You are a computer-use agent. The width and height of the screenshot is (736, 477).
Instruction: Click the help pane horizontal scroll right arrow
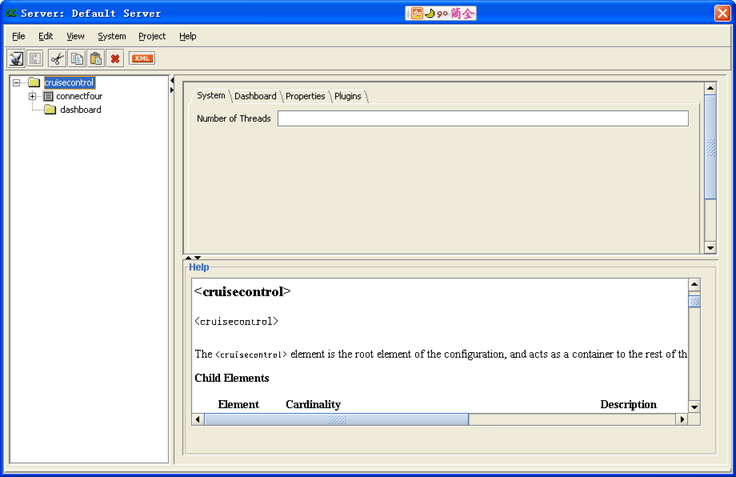(x=682, y=419)
